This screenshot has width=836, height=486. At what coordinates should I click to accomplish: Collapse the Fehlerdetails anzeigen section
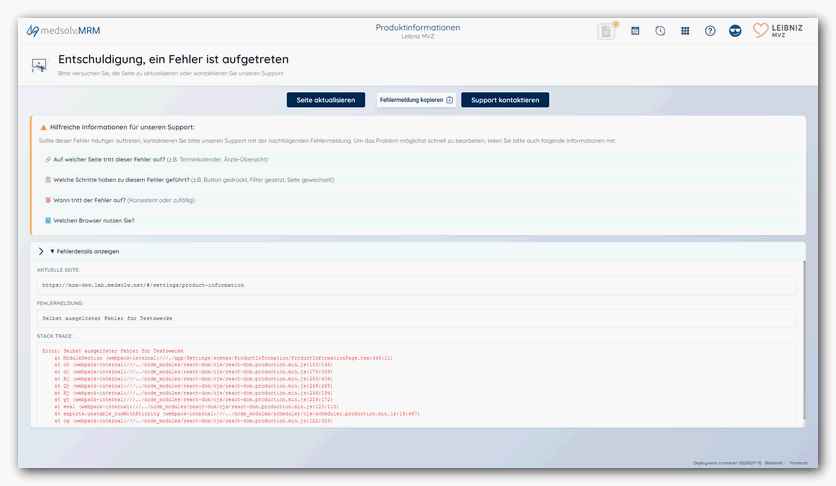click(87, 251)
